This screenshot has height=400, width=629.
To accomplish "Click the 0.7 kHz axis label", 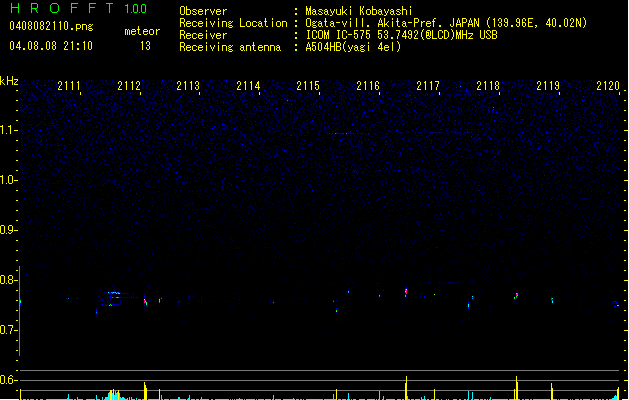I will (x=8, y=330).
